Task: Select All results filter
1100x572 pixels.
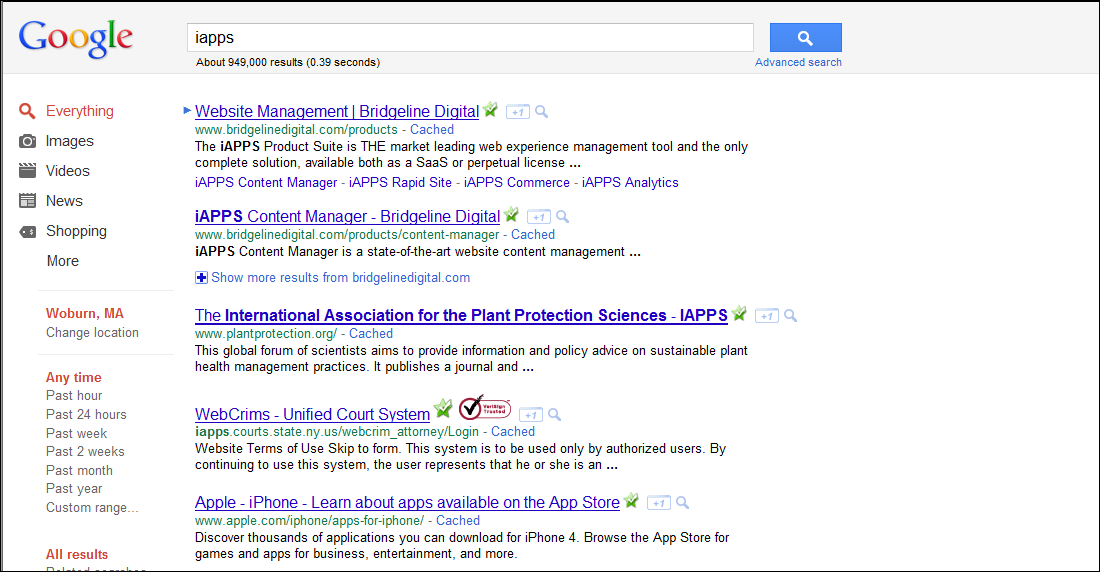Action: 76,554
